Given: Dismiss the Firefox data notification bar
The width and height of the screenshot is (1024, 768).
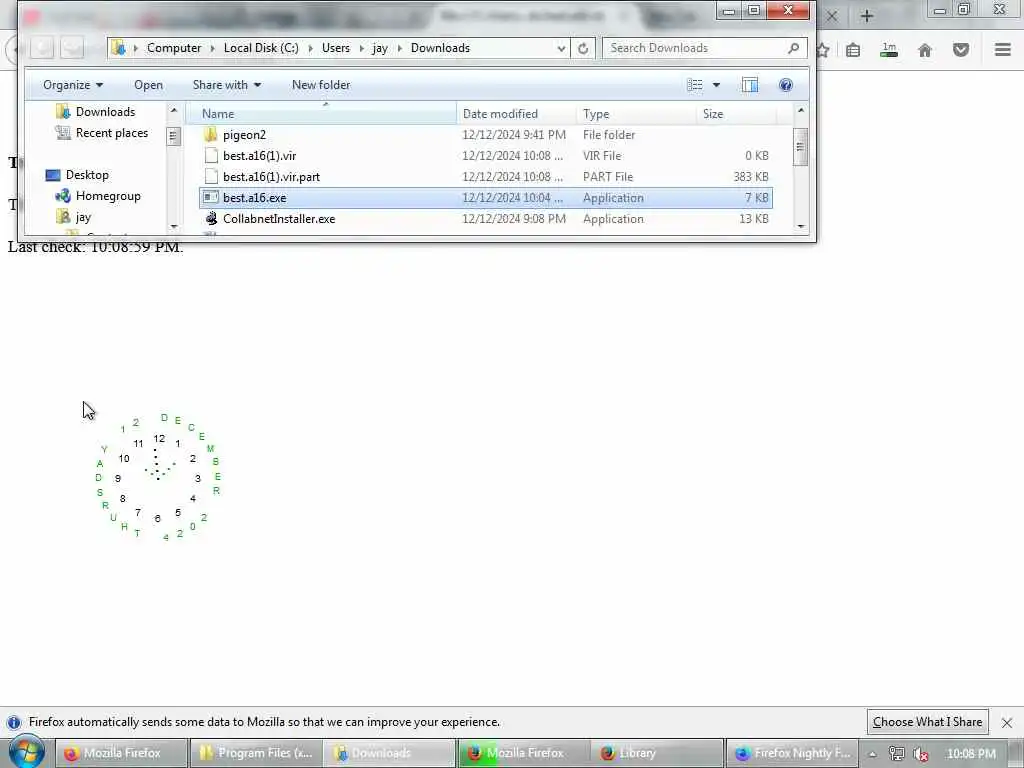Looking at the screenshot, I should pos(1006,722).
